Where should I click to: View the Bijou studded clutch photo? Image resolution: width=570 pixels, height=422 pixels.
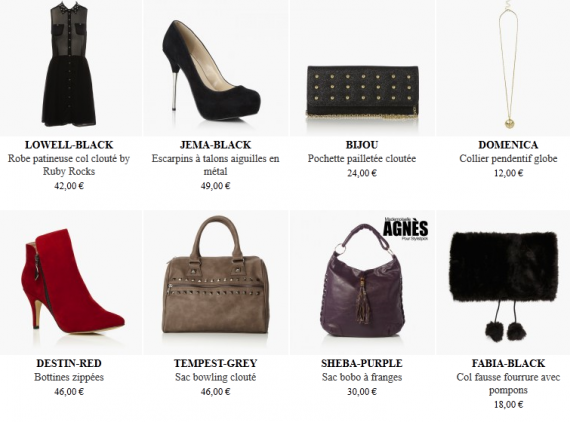[x=362, y=68]
